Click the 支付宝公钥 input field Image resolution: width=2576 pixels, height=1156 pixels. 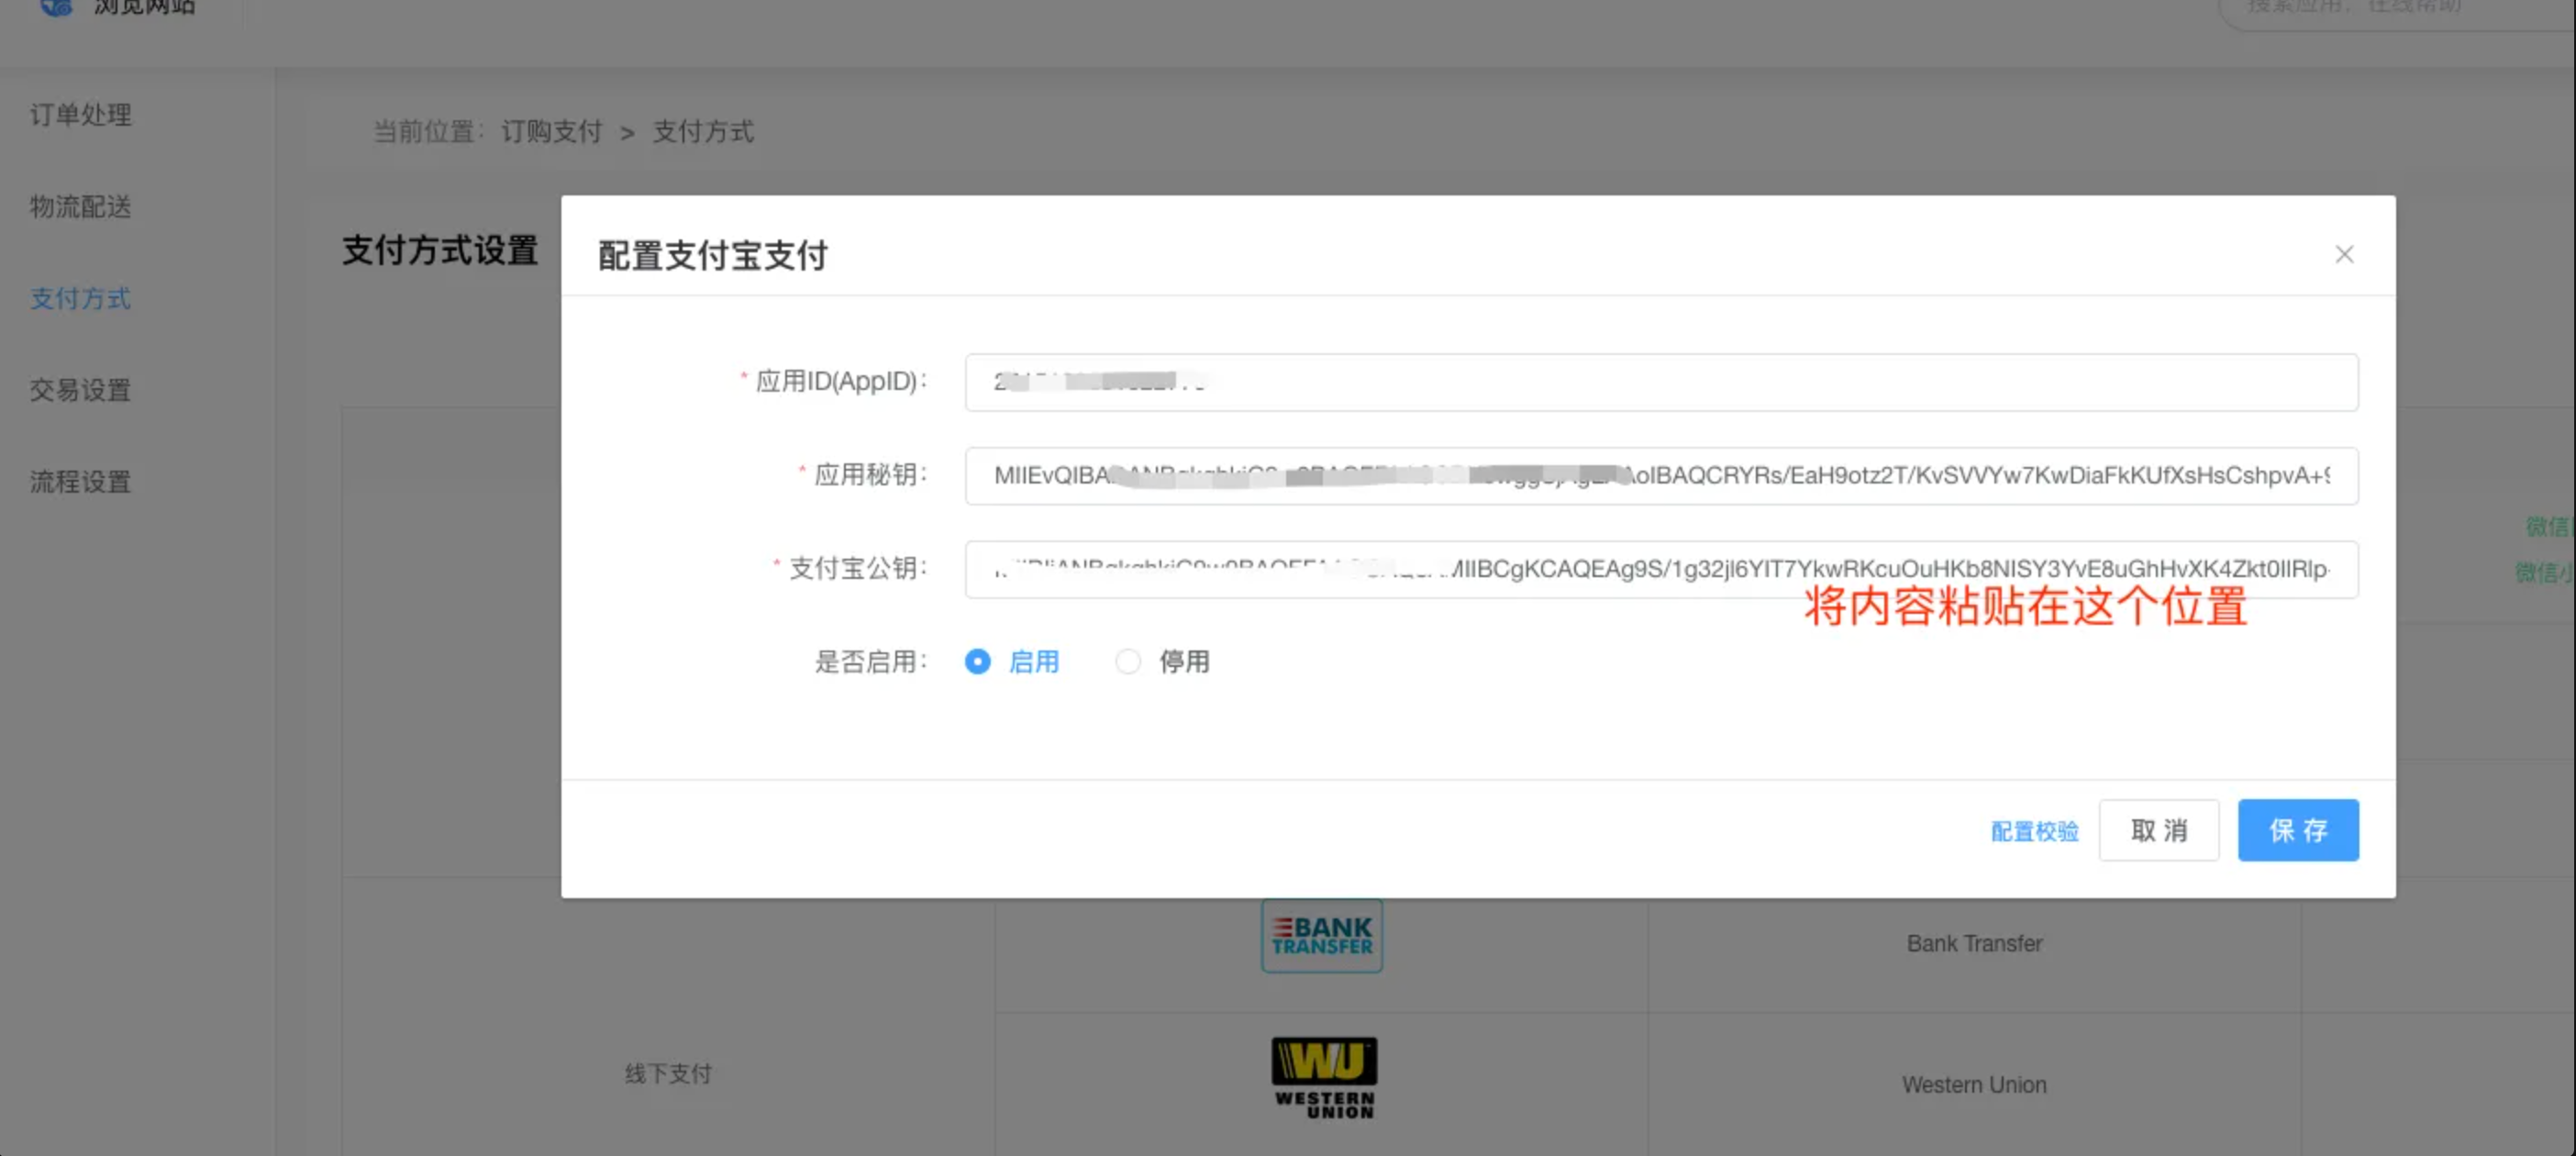(1661, 569)
